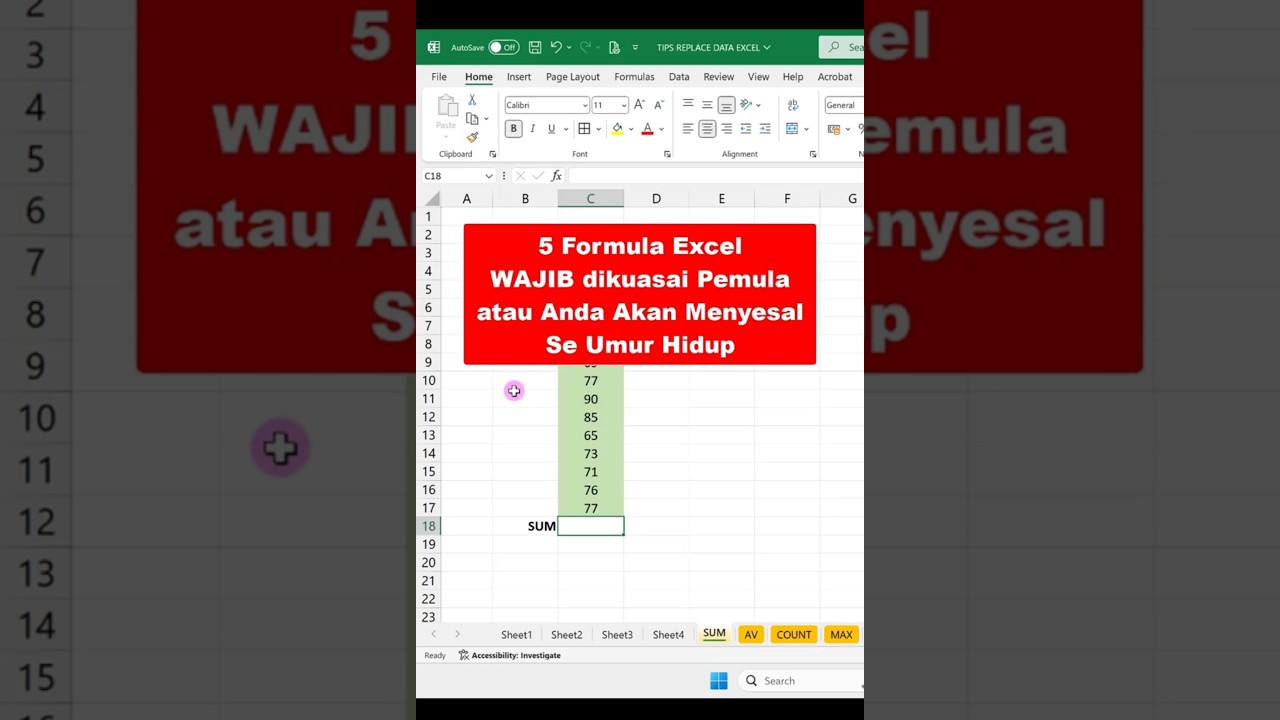Click the Undo button
Viewport: 1280px width, 720px height.
(x=557, y=47)
